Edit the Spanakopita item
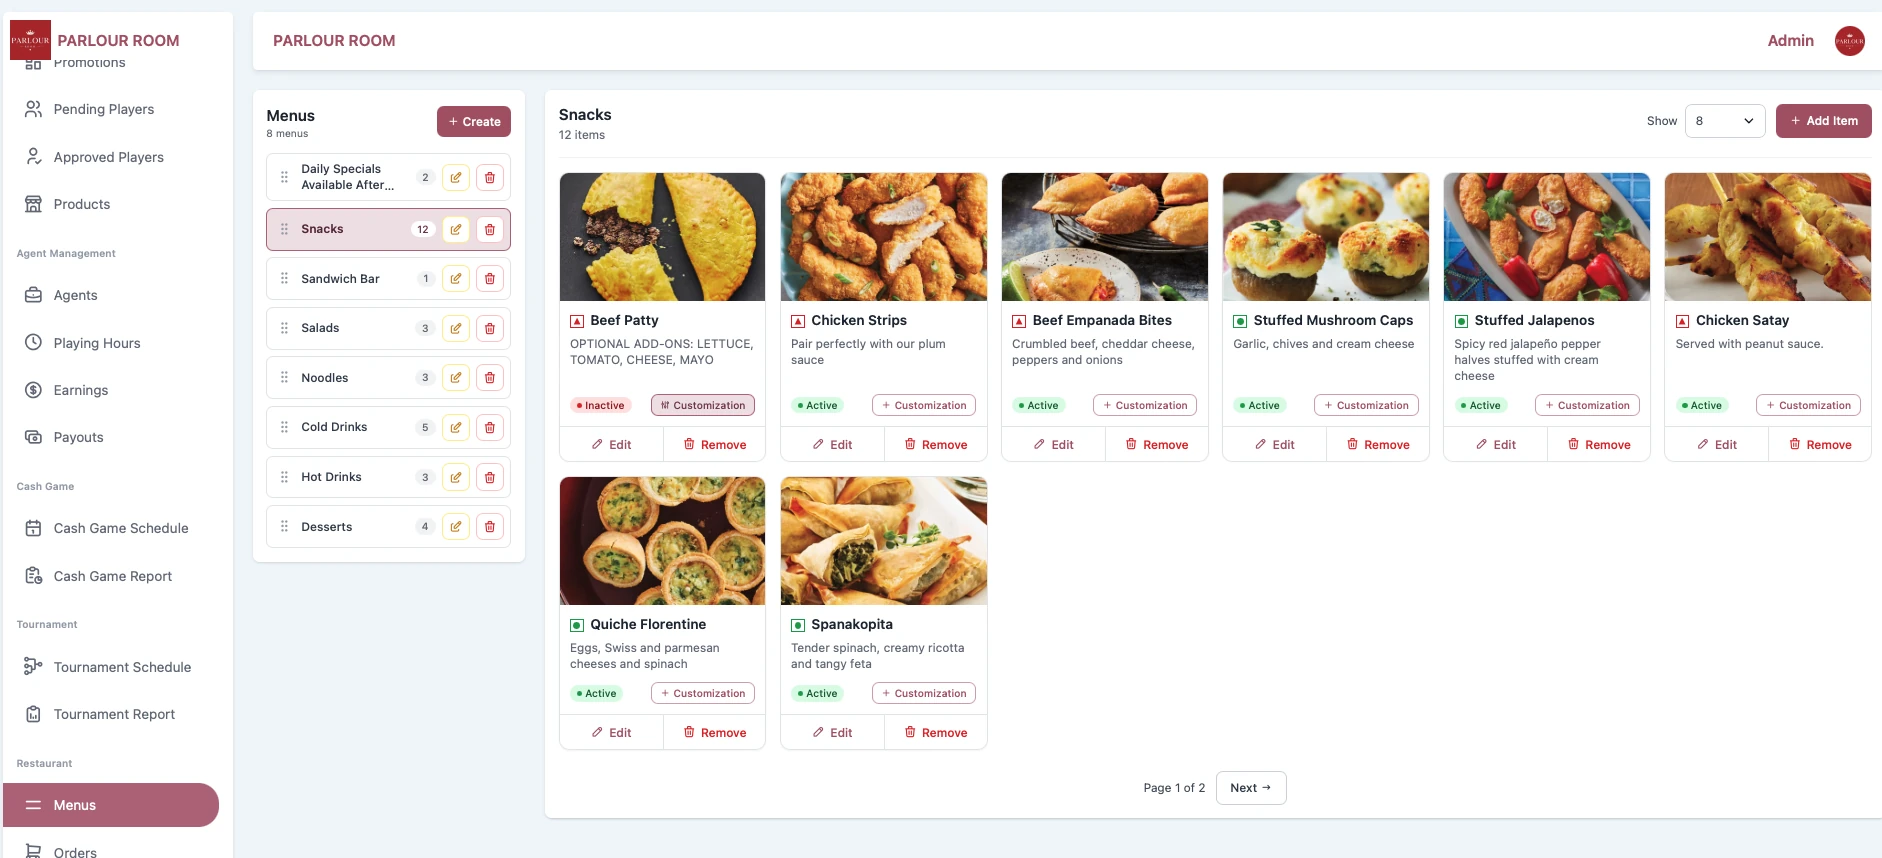 (832, 733)
